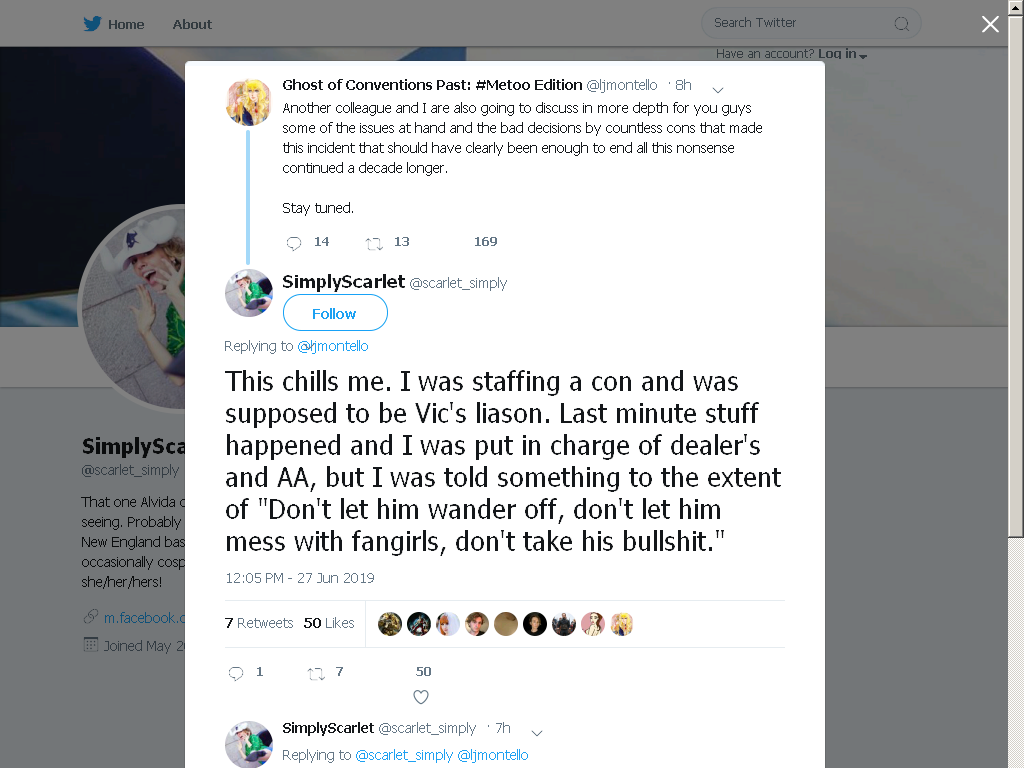
Task: Click reply icon on SimplyScarlet's main tweet
Action: click(236, 673)
